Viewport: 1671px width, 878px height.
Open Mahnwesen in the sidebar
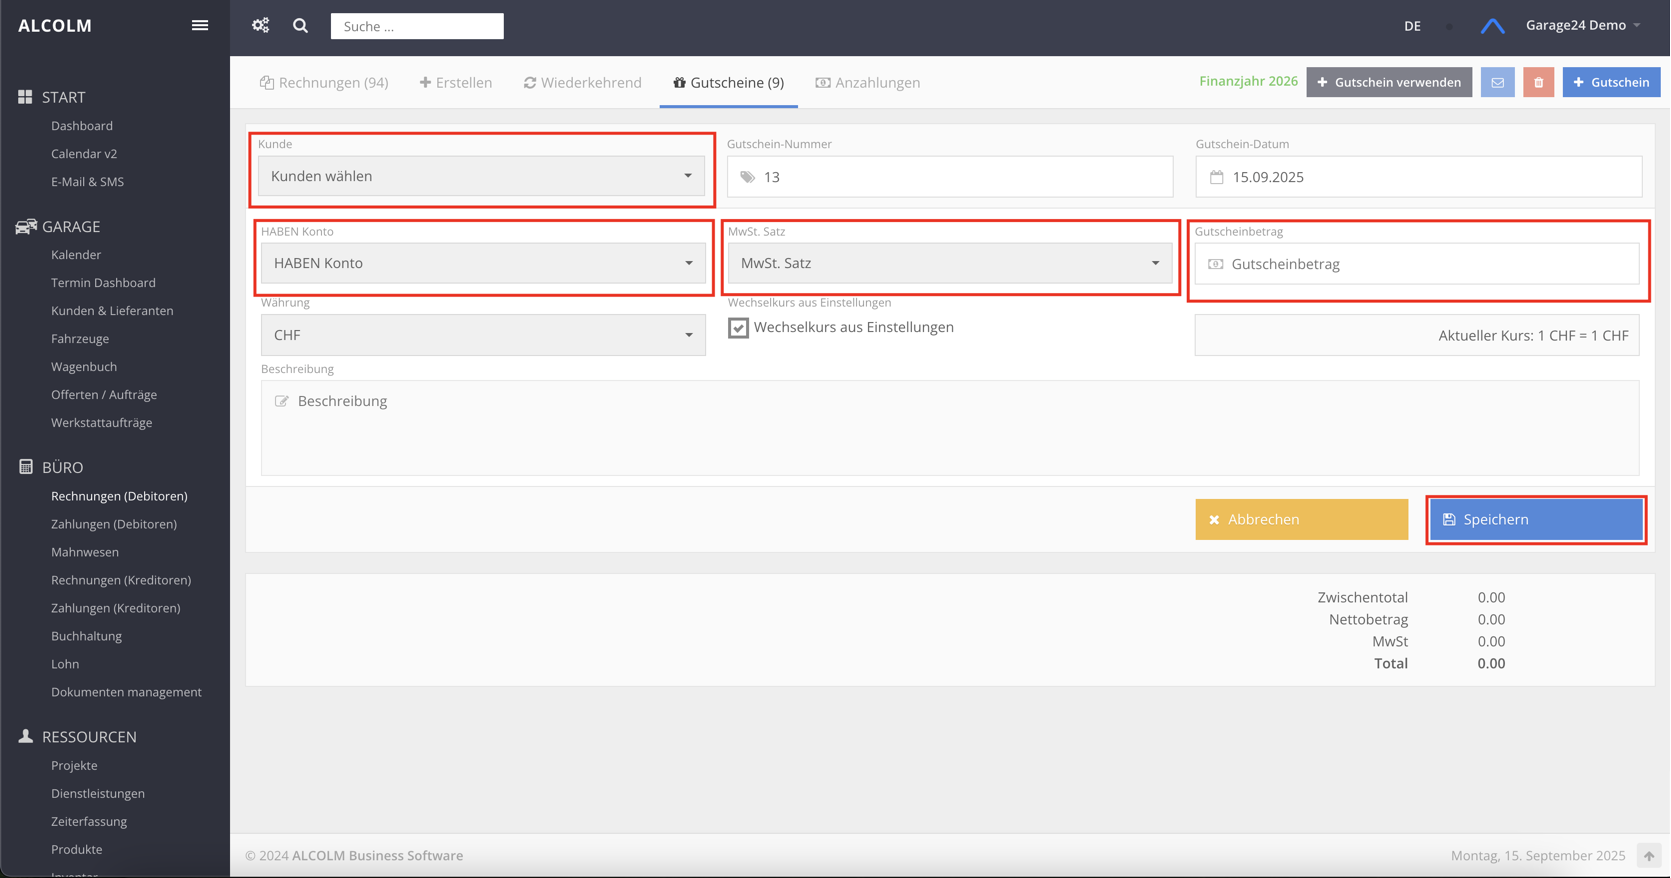click(x=85, y=552)
